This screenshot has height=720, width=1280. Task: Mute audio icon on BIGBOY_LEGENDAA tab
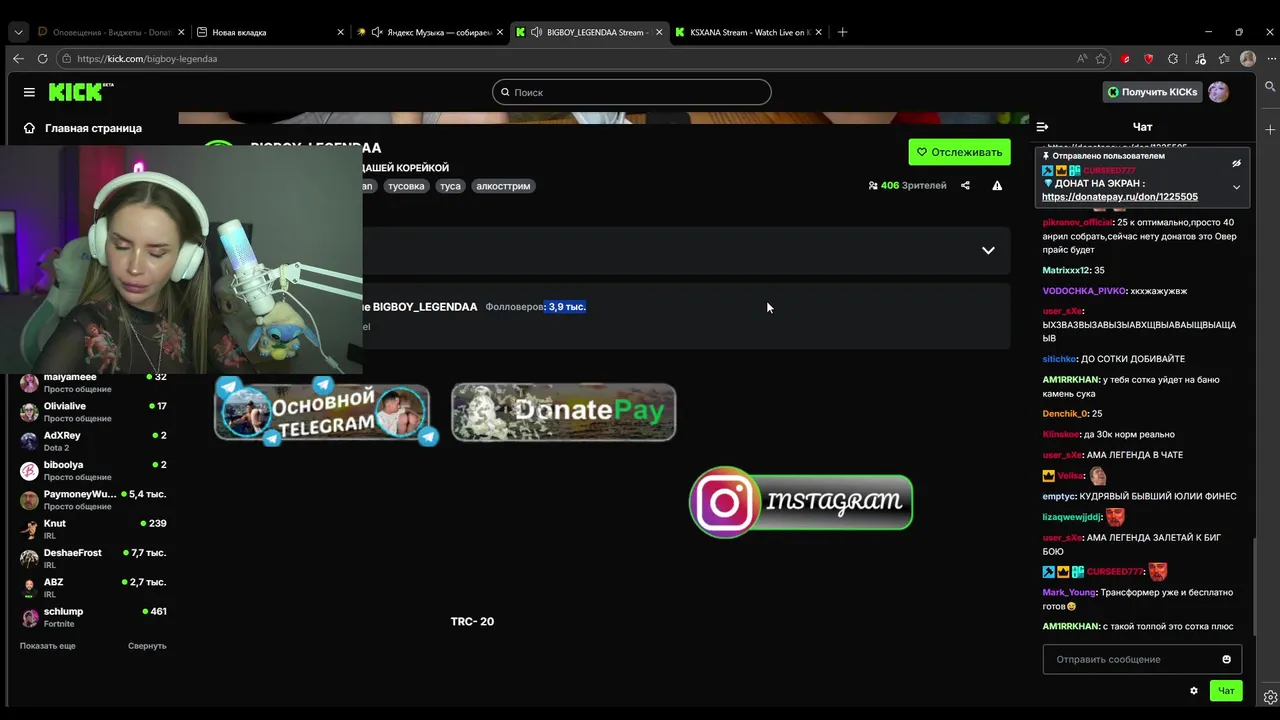point(536,32)
